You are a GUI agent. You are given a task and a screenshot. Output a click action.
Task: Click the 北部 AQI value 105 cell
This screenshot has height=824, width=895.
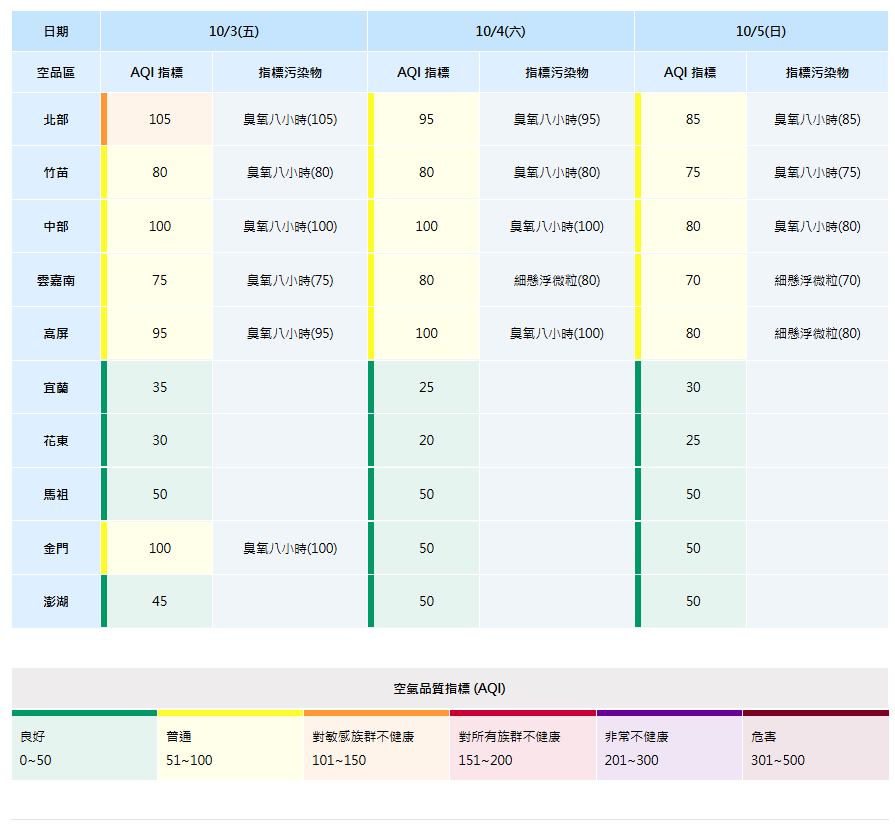[x=159, y=119]
